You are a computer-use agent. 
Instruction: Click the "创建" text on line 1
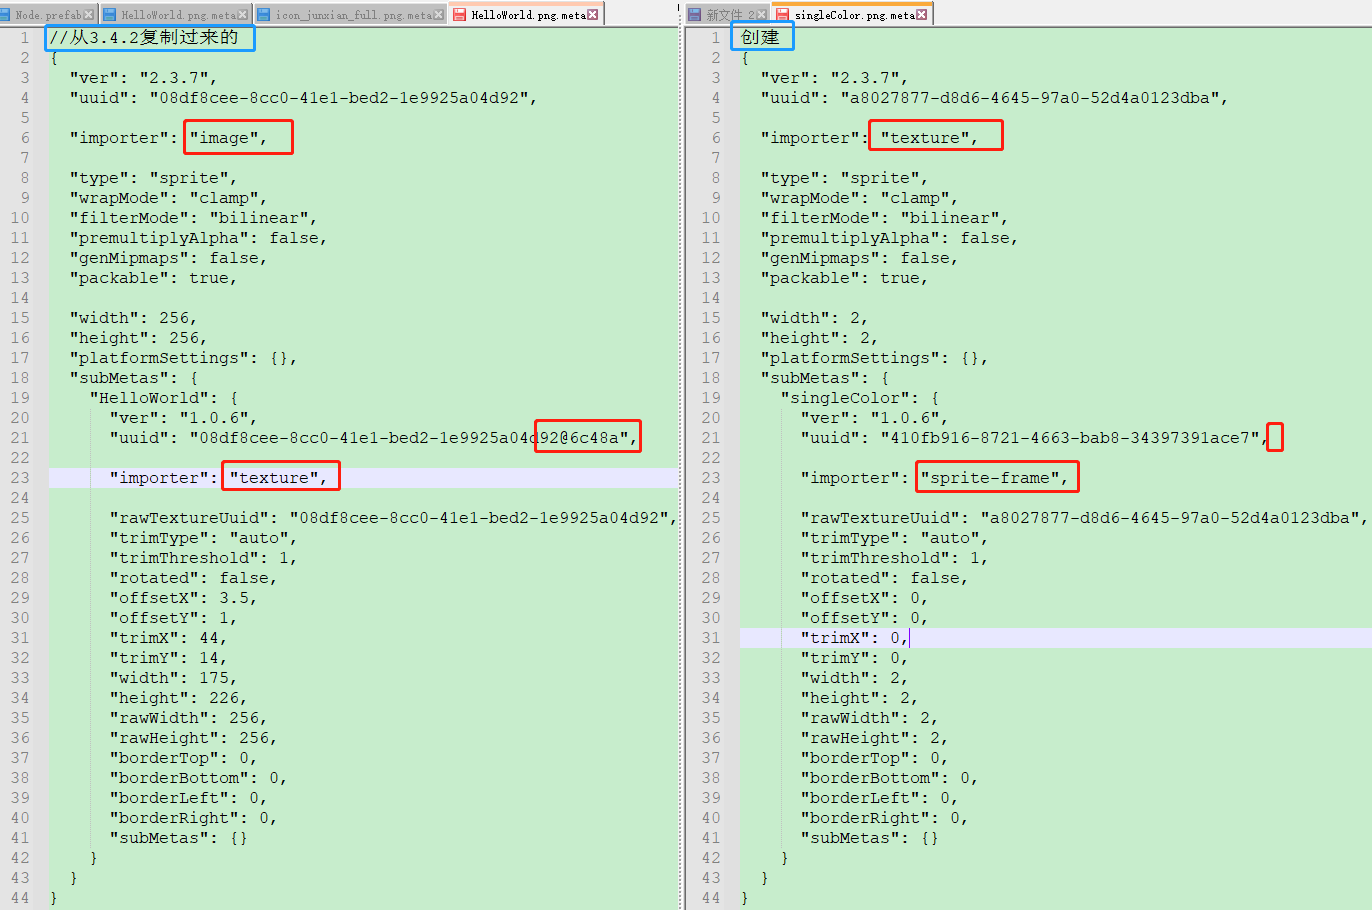pos(760,38)
